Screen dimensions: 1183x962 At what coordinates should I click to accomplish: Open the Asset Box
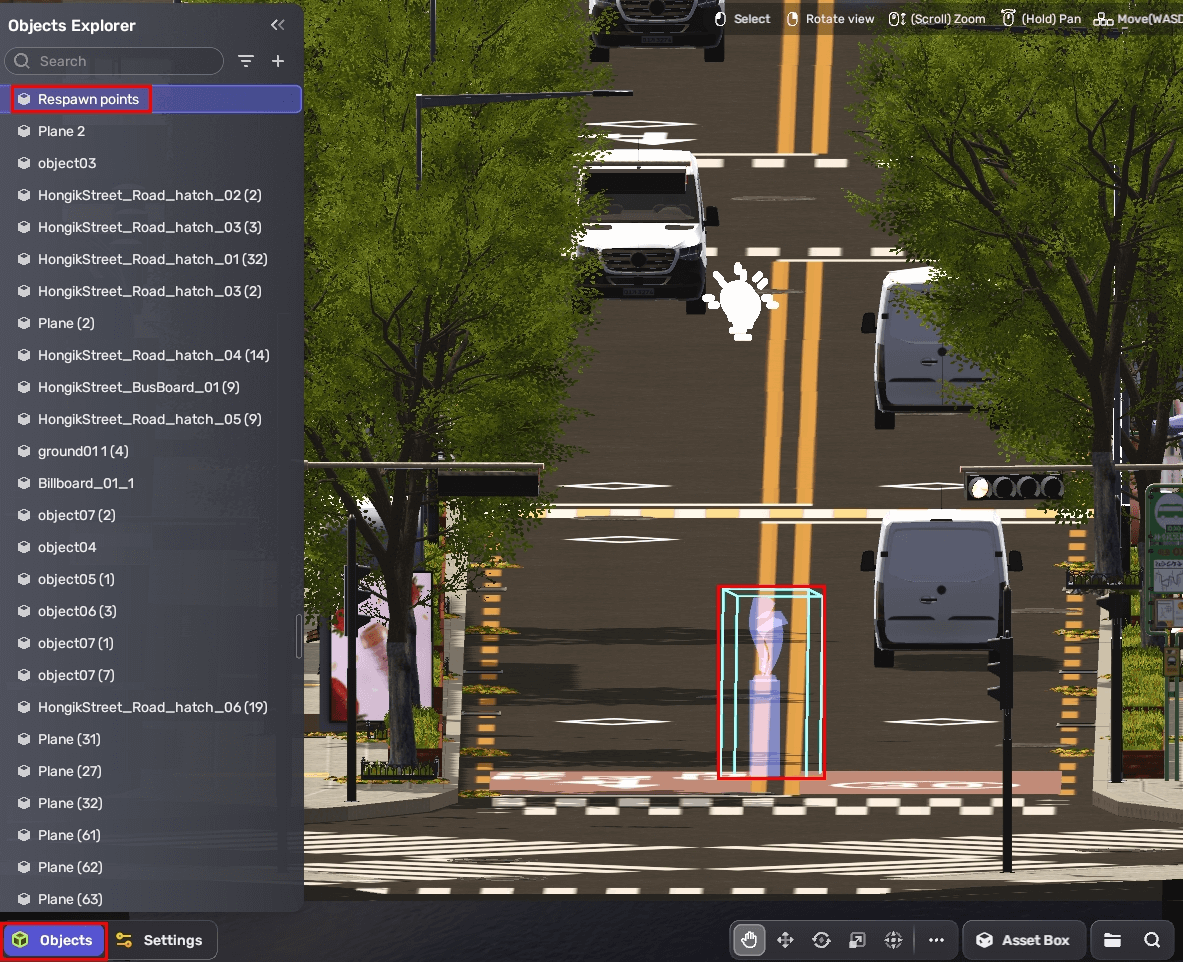click(x=1023, y=940)
